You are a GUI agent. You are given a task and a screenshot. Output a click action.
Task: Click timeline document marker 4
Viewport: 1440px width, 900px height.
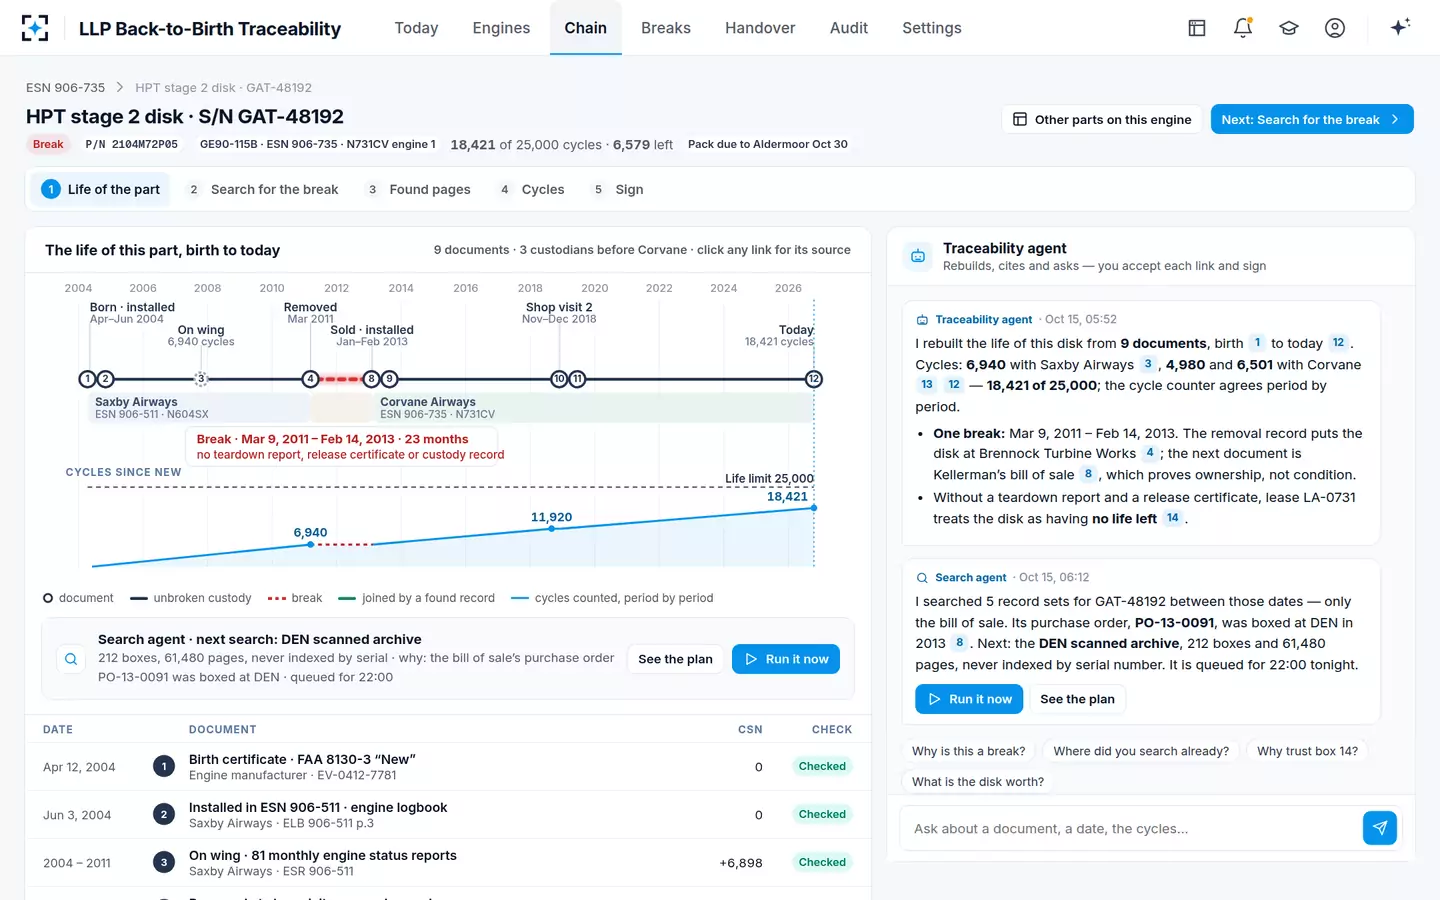(310, 379)
